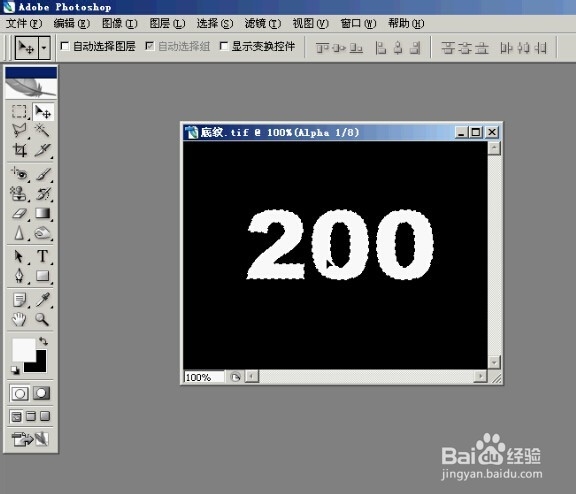Click the Move tool preset icon in options bar

[x=27, y=47]
